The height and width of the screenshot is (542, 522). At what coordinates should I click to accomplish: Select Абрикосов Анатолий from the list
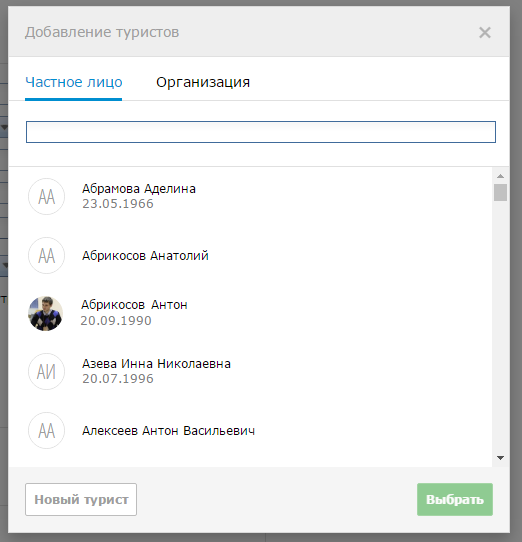[250, 255]
